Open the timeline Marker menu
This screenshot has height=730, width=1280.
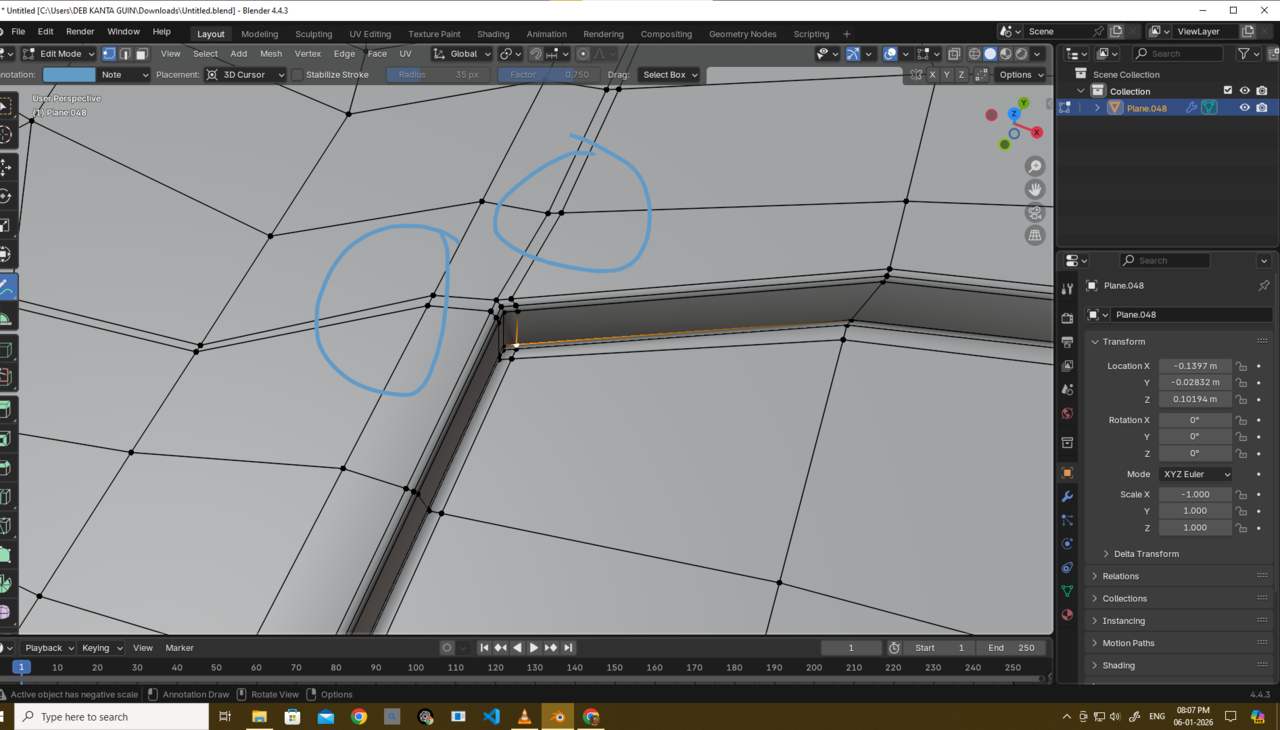(179, 648)
